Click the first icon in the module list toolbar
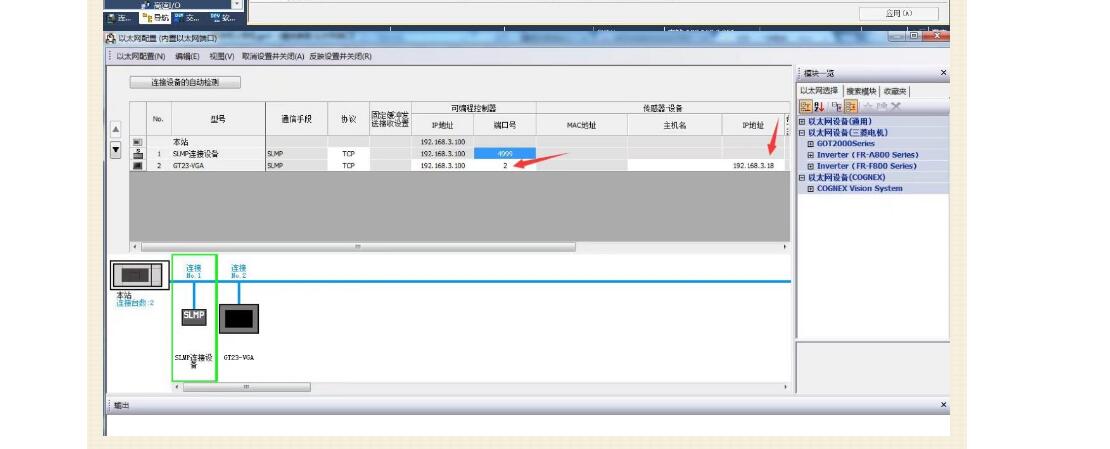The height and width of the screenshot is (449, 1110). pos(806,107)
